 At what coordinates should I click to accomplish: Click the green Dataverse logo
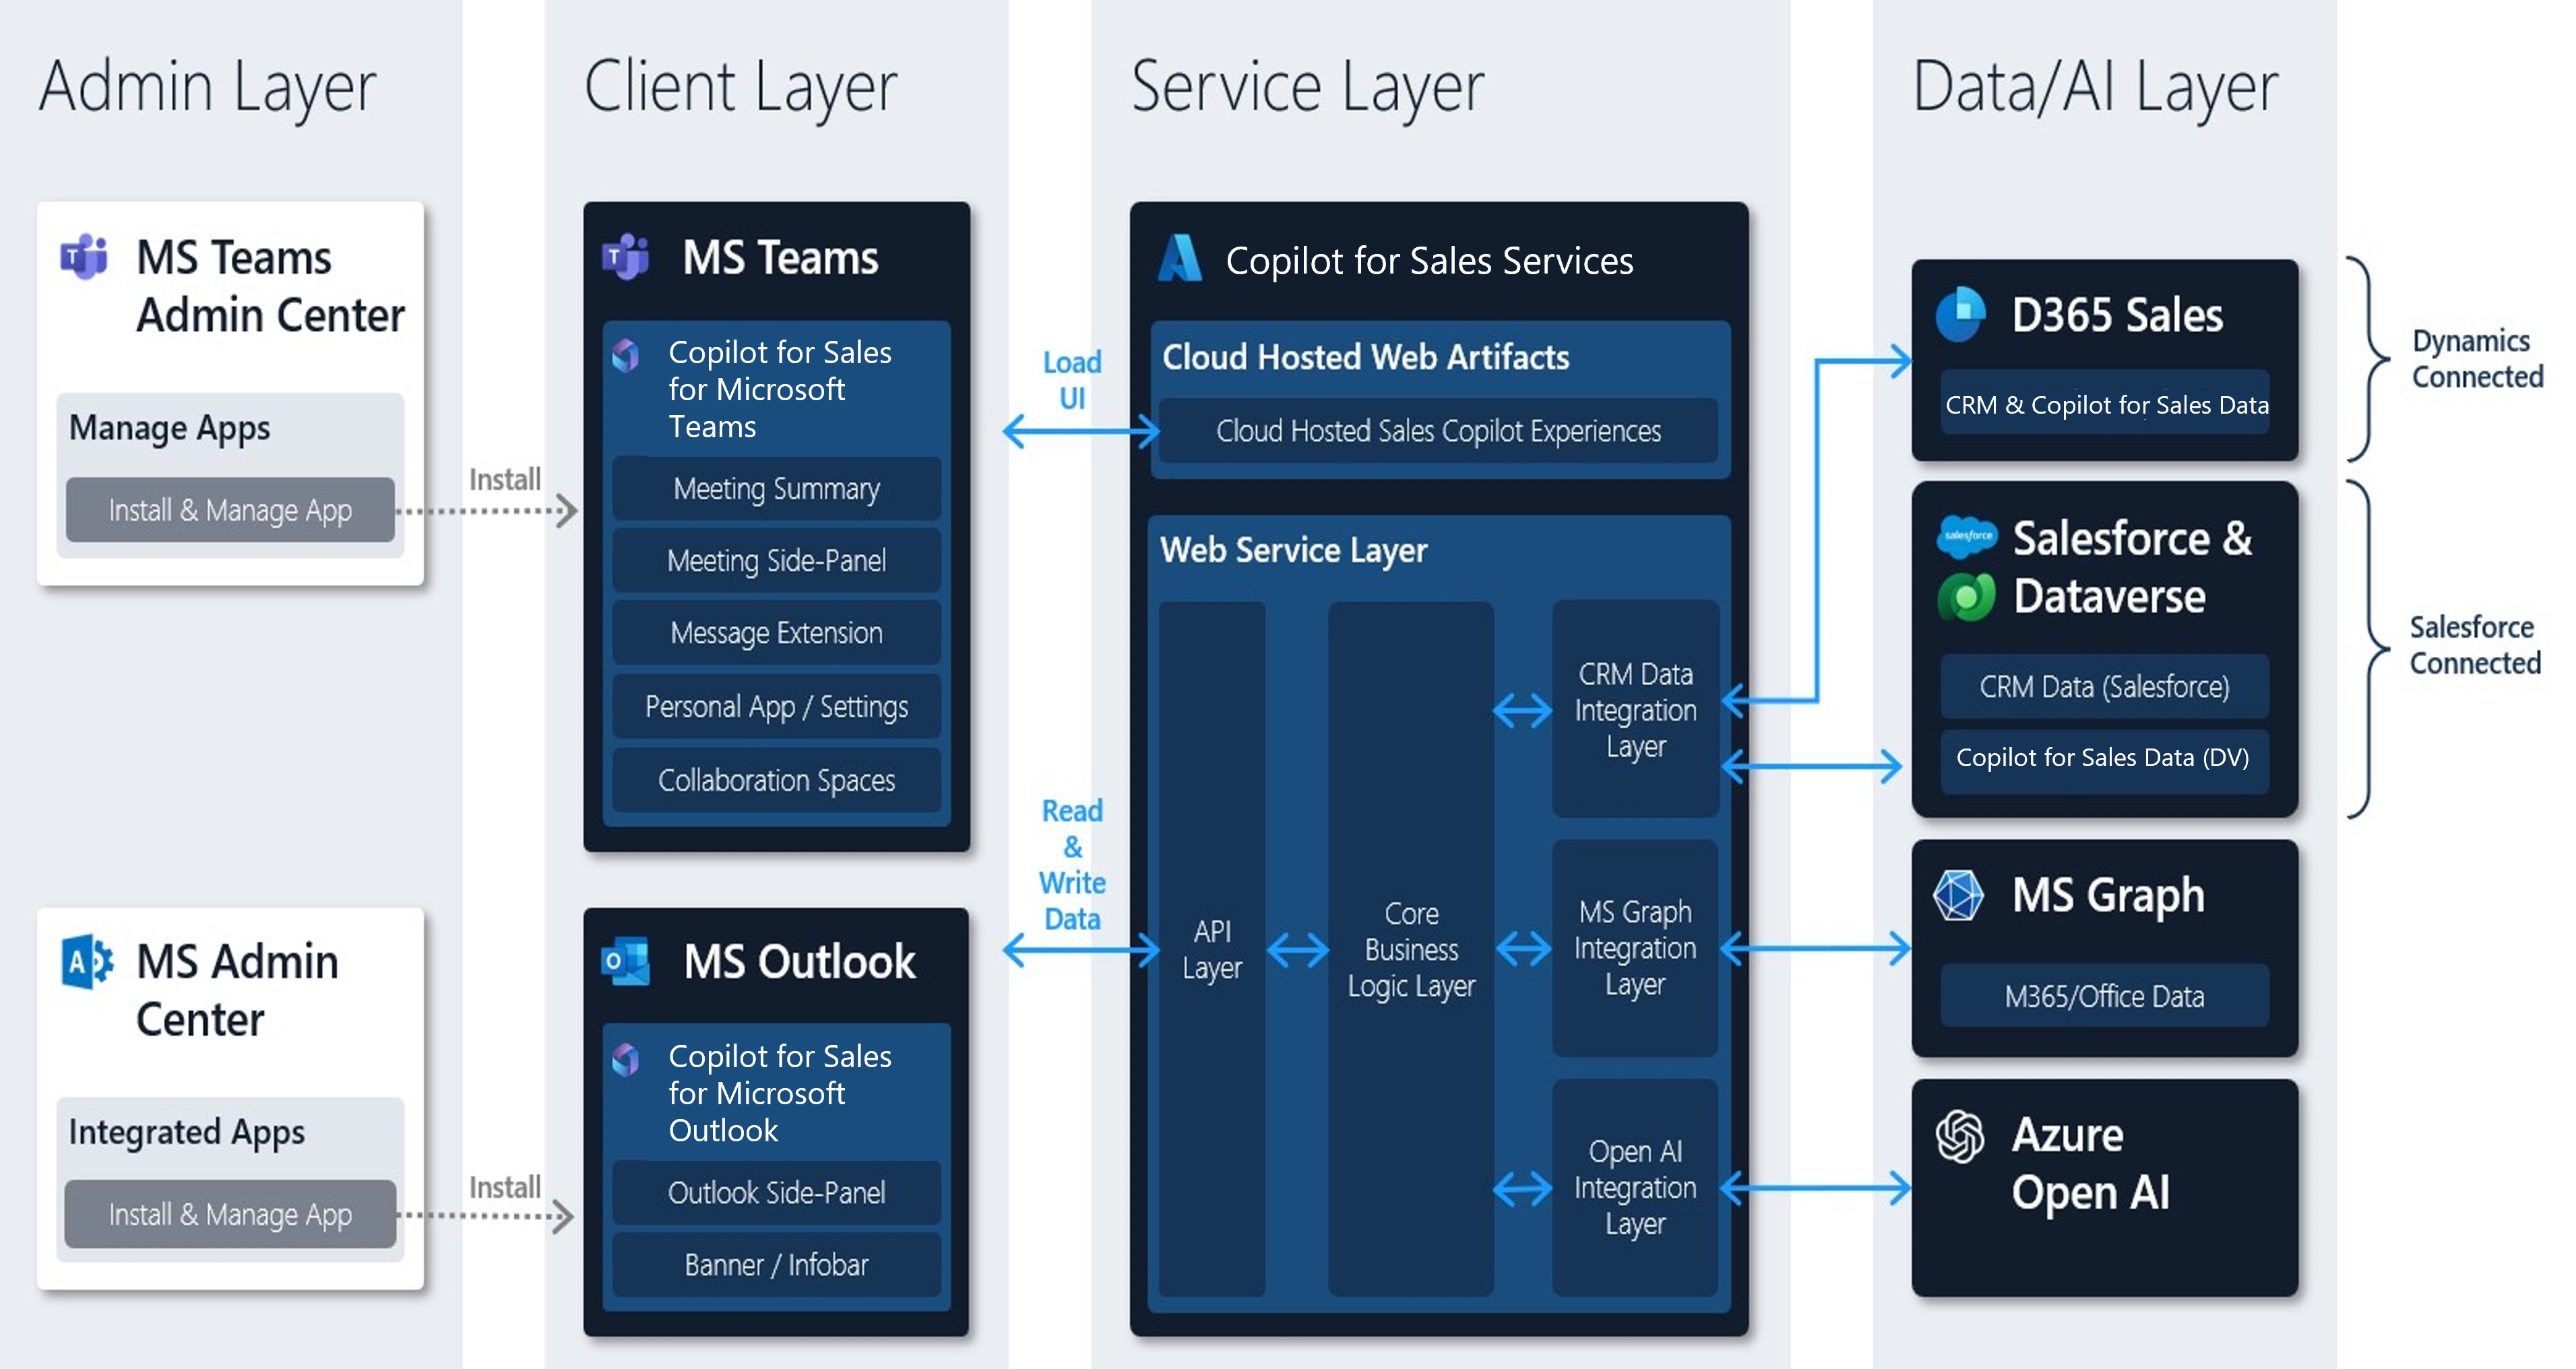[1966, 597]
